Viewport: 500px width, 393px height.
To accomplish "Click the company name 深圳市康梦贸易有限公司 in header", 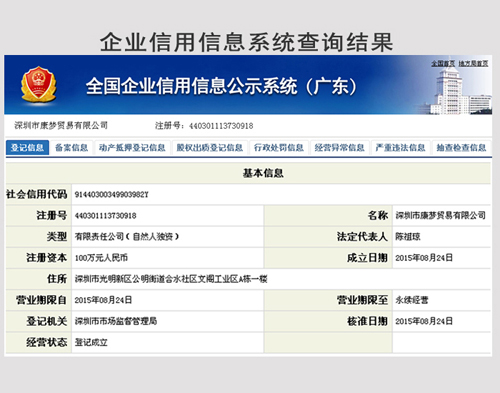I will pyautogui.click(x=61, y=126).
